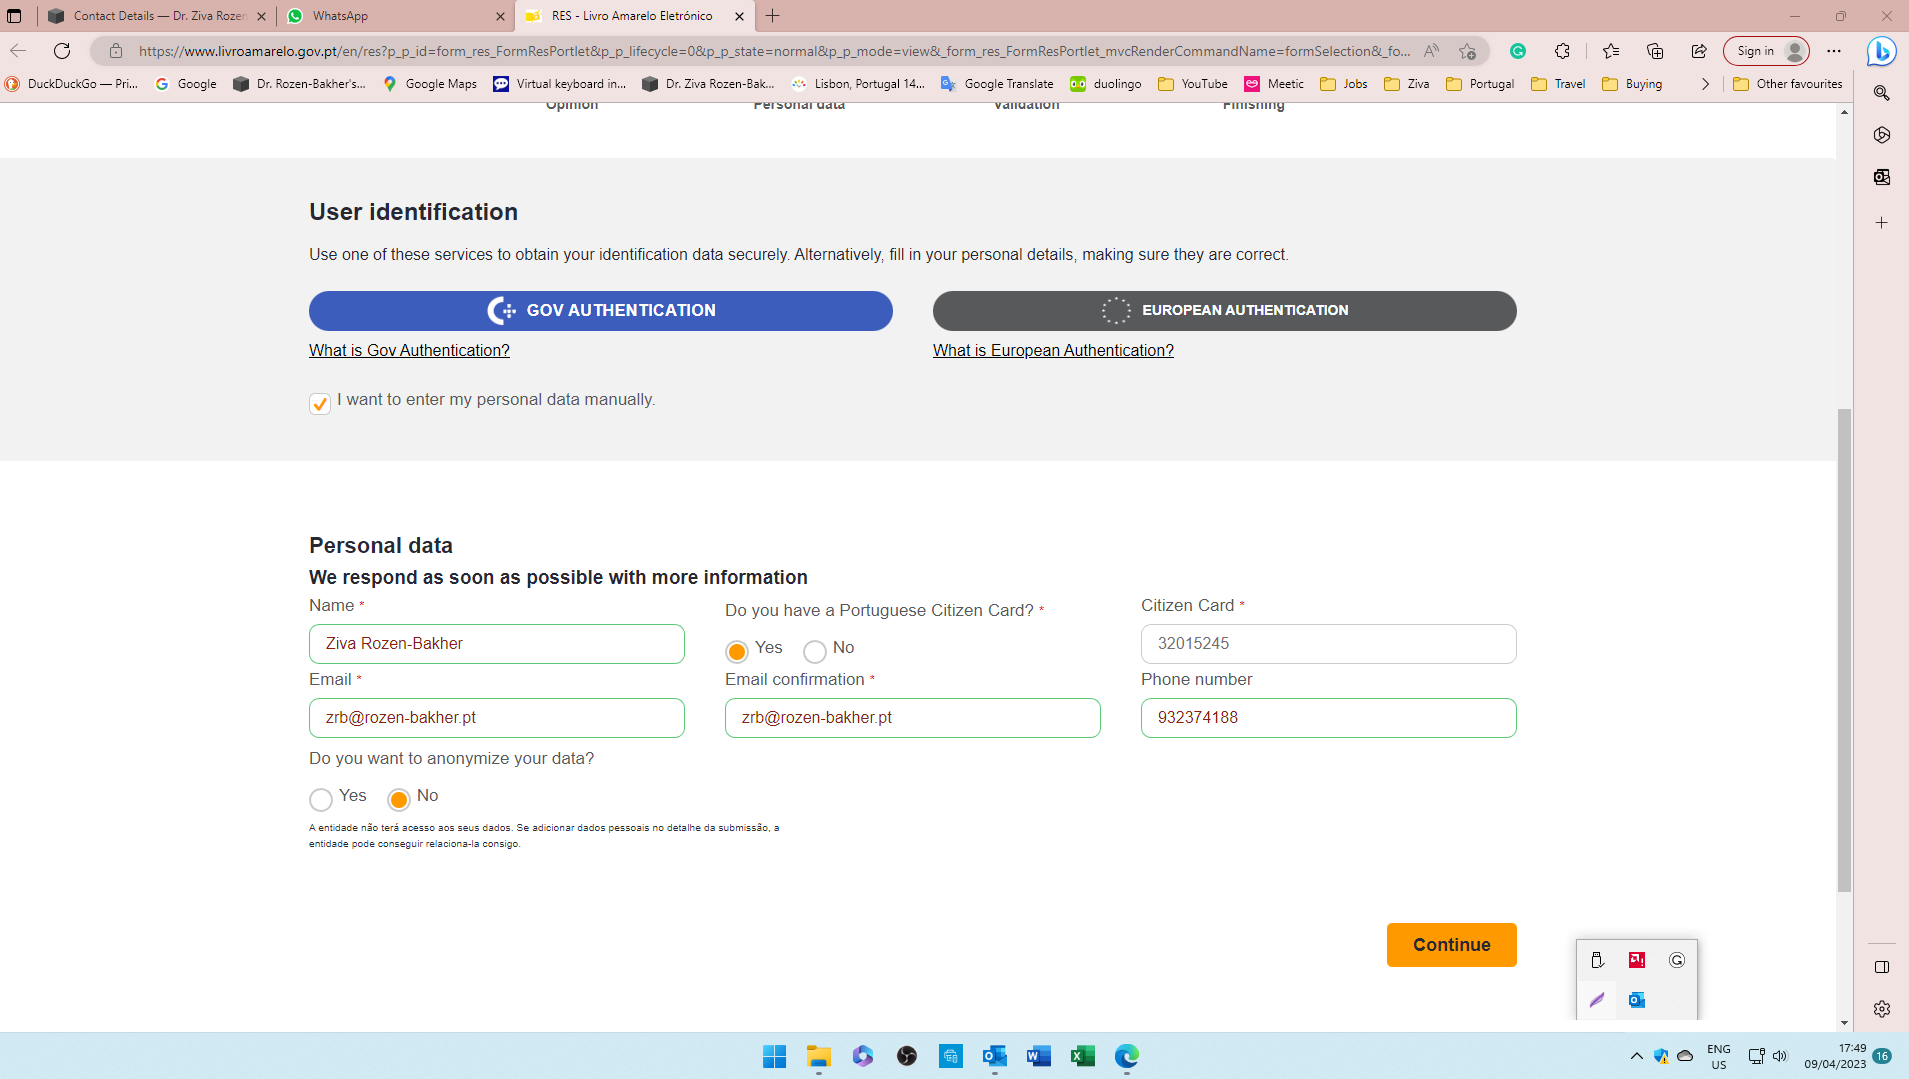Click the page vertical scrollbar thumb

[1844, 650]
